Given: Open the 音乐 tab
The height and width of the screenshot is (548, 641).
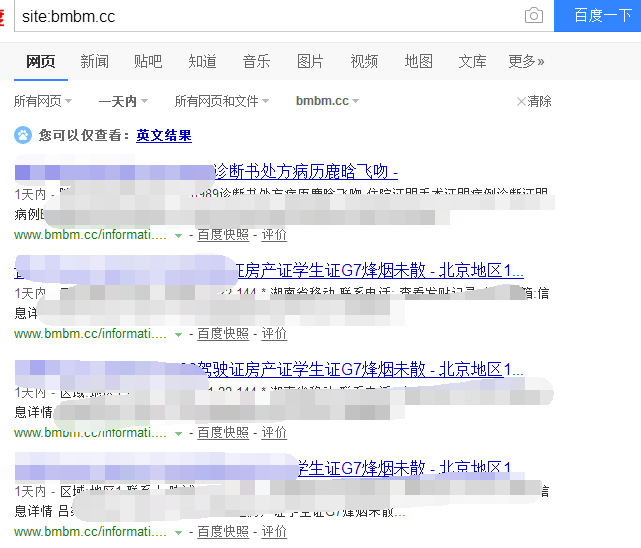Looking at the screenshot, I should (x=256, y=62).
